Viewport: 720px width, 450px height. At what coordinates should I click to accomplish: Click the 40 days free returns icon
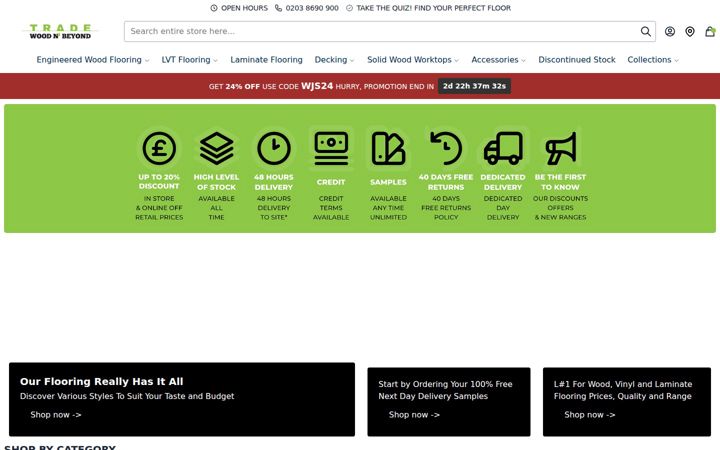(x=445, y=148)
